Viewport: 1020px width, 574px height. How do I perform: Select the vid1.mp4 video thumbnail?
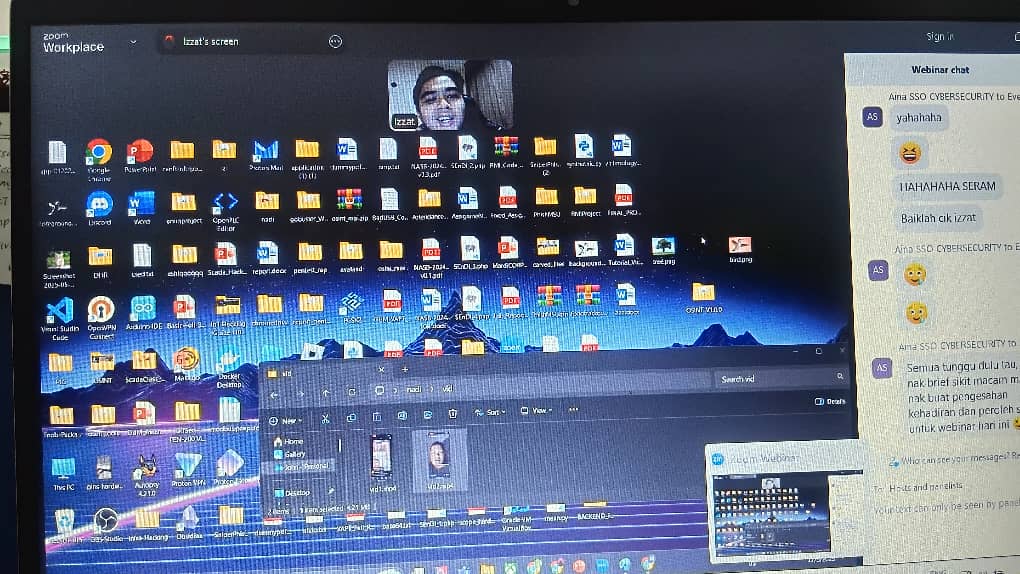pos(382,463)
